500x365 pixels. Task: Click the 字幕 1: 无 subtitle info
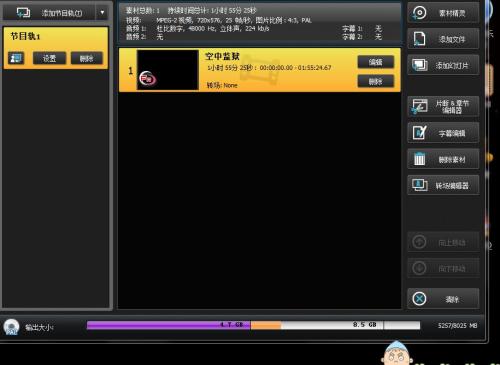[362, 29]
